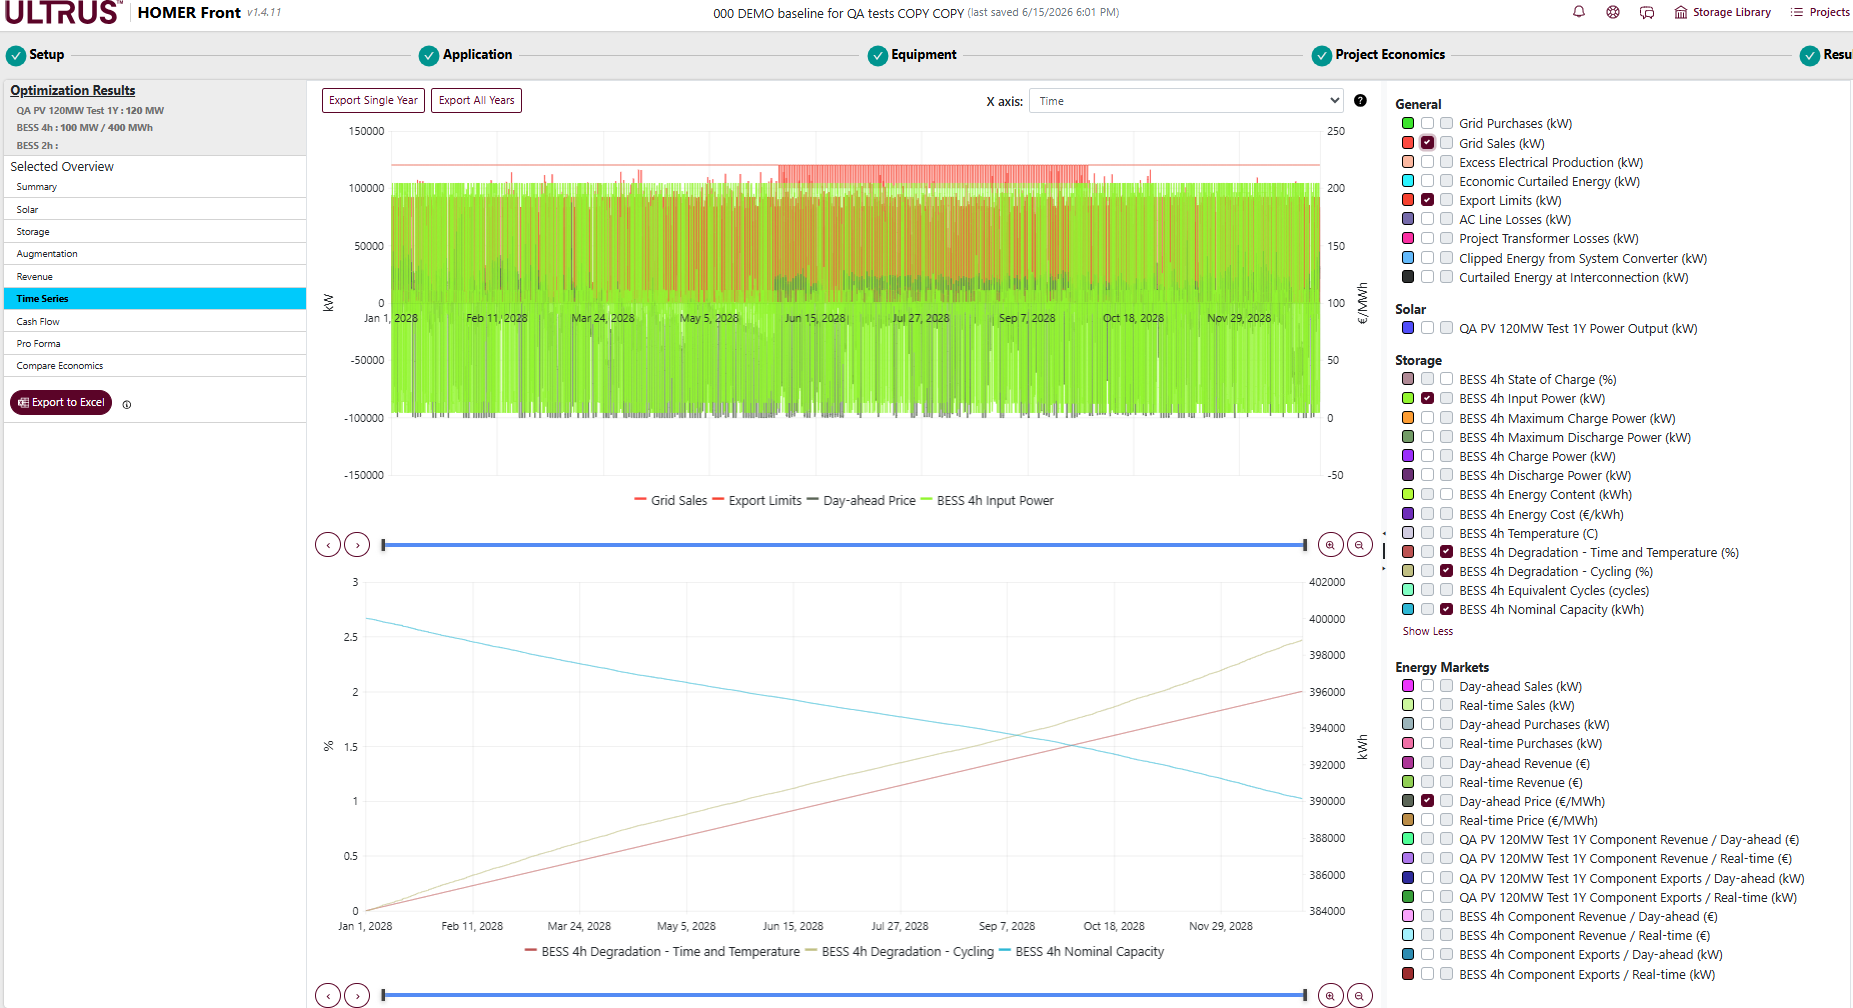
Task: Toggle Grid Sales in the top chart legend
Action: pos(671,501)
